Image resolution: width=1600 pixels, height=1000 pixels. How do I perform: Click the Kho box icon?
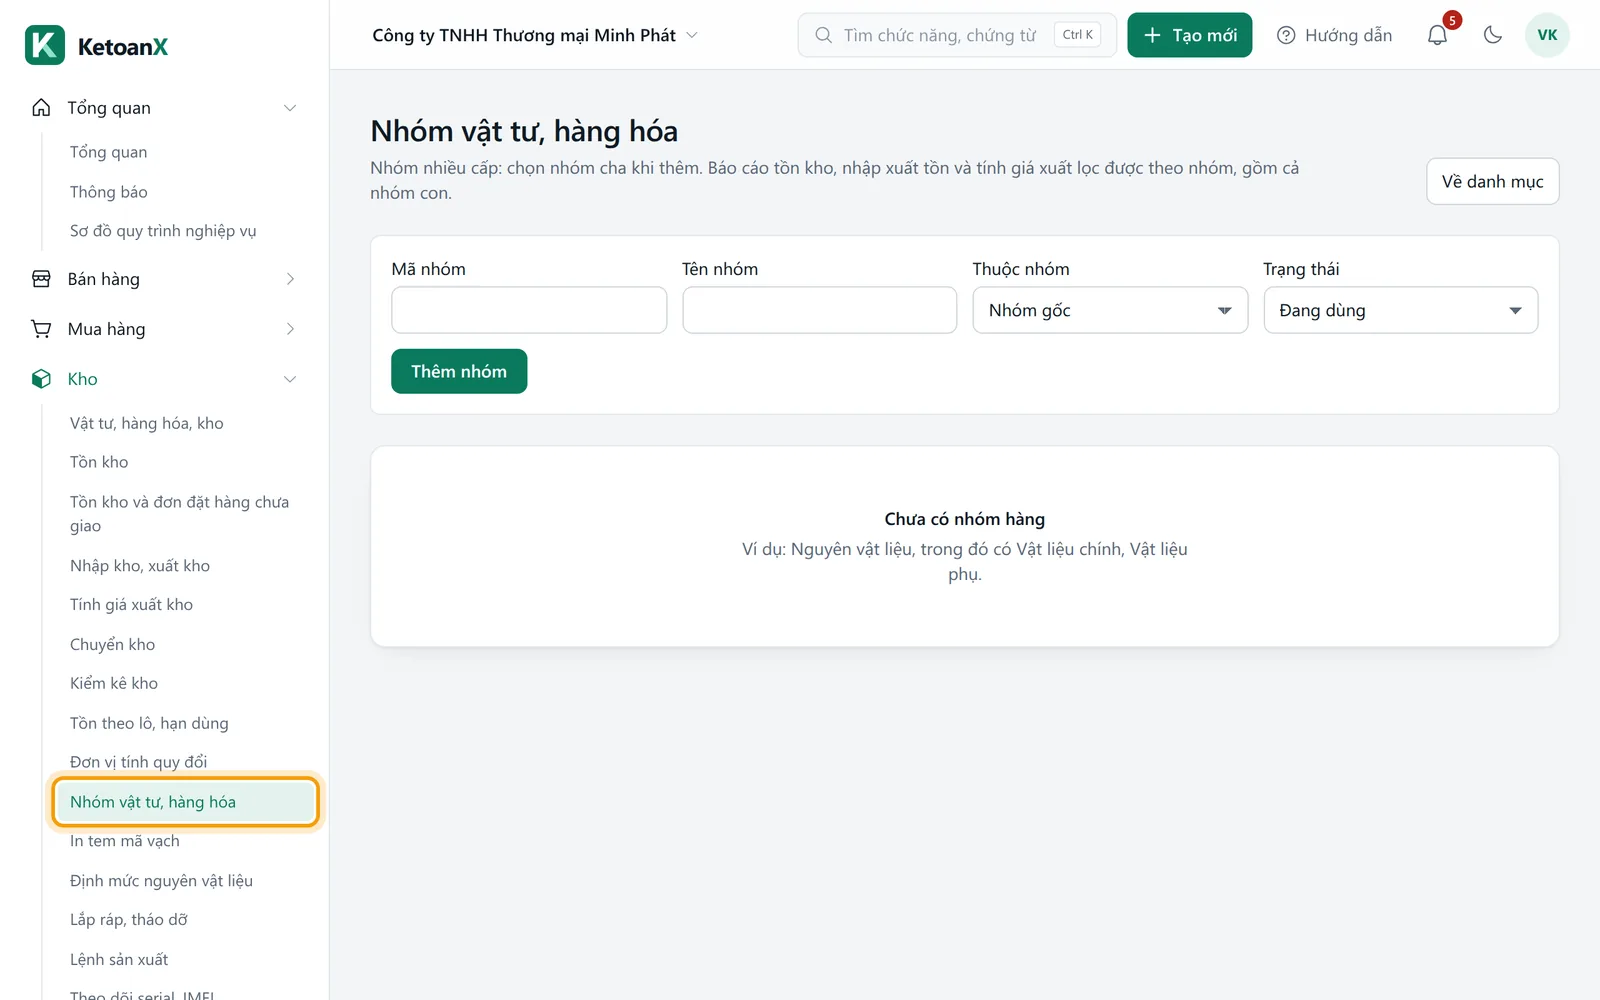tap(41, 379)
